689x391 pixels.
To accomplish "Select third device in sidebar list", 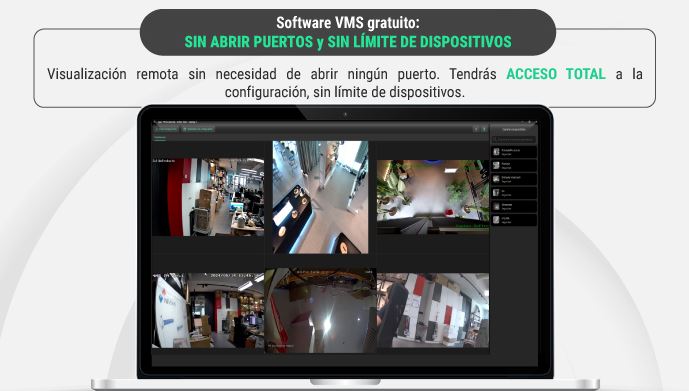I will tap(514, 179).
